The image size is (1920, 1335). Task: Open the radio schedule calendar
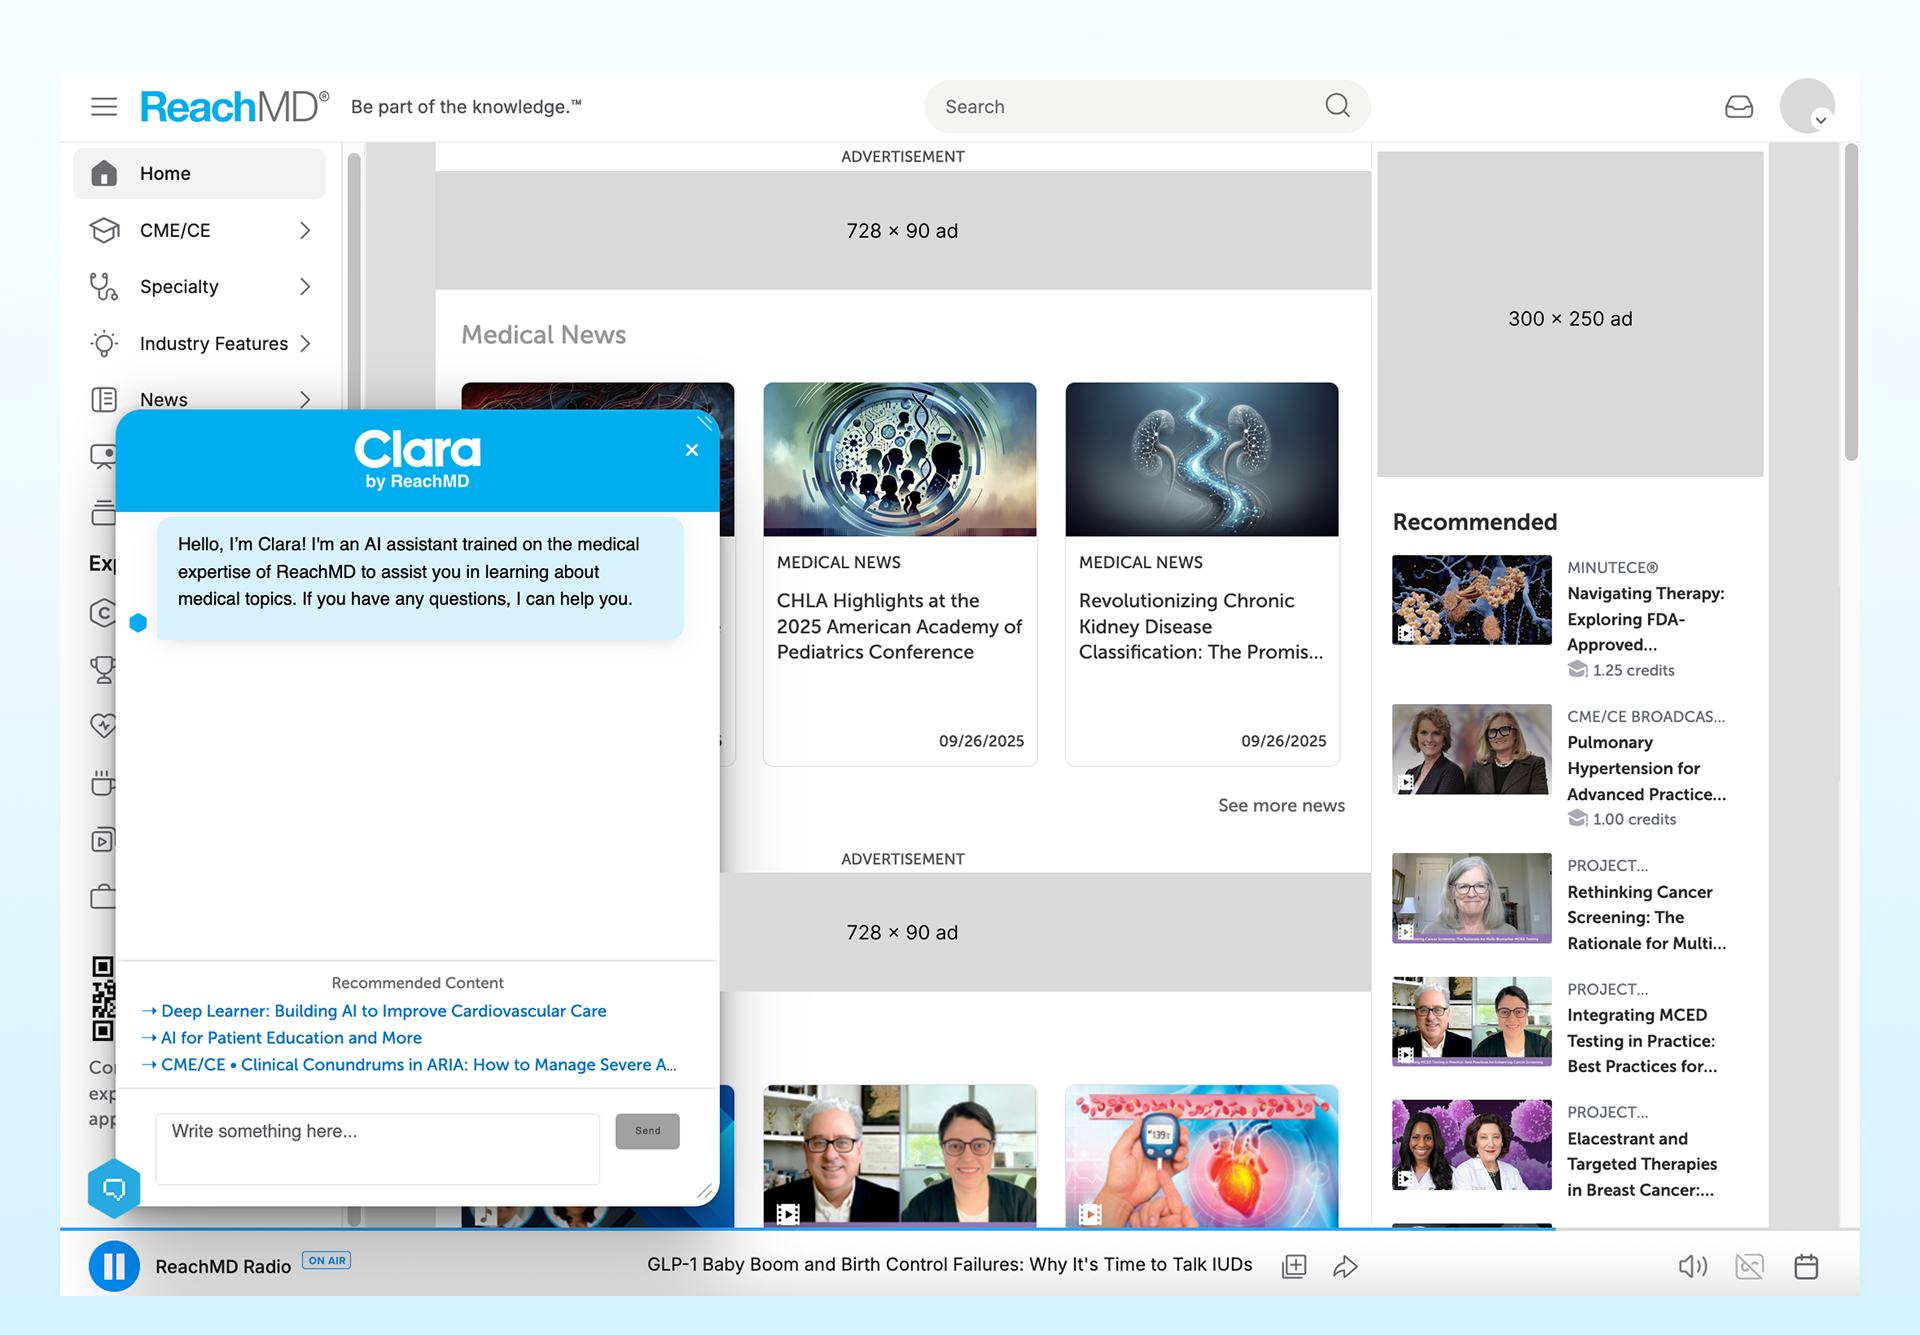1806,1266
